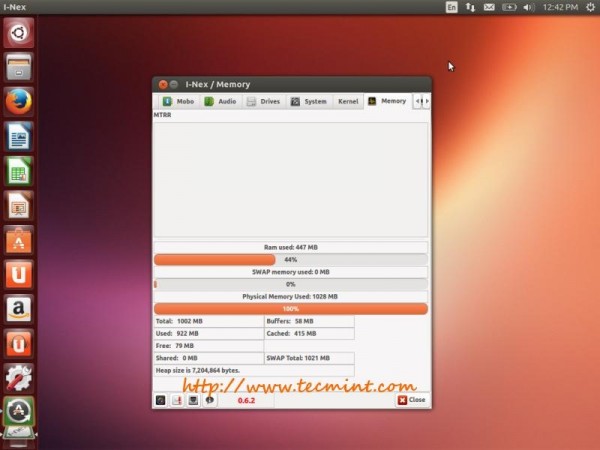
Task: Launch LibreOffice Writer from the dock
Action: (x=19, y=136)
